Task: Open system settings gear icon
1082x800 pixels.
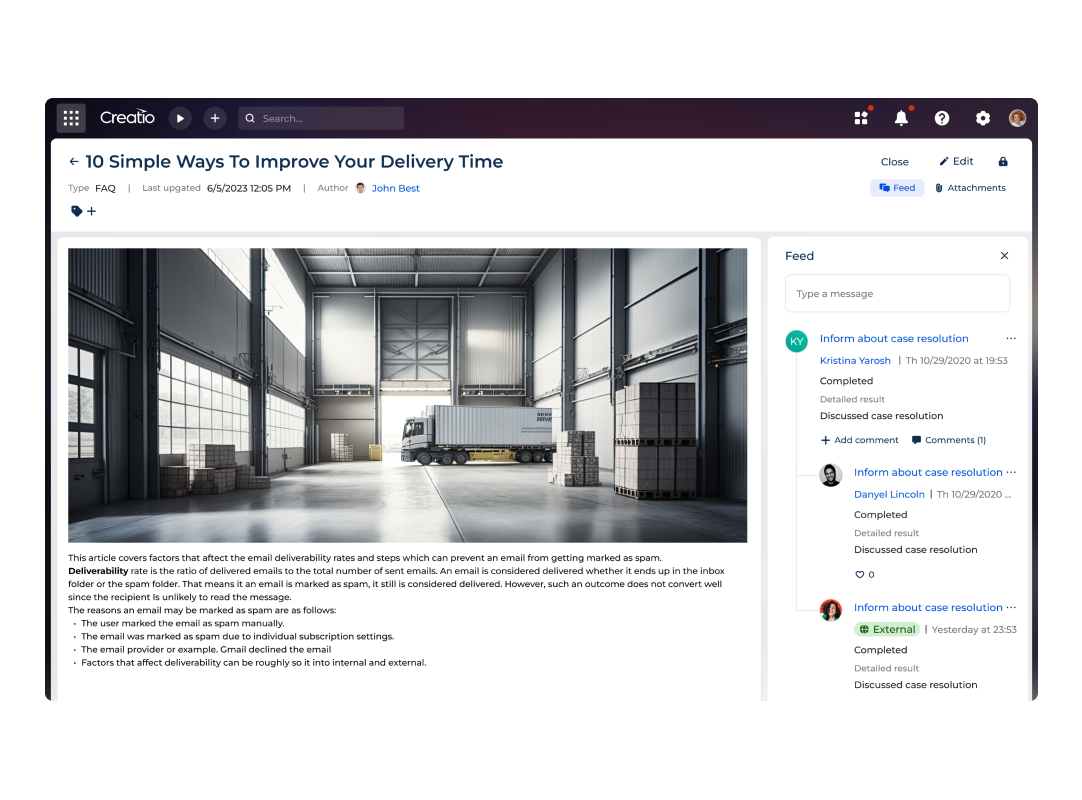Action: click(x=983, y=118)
